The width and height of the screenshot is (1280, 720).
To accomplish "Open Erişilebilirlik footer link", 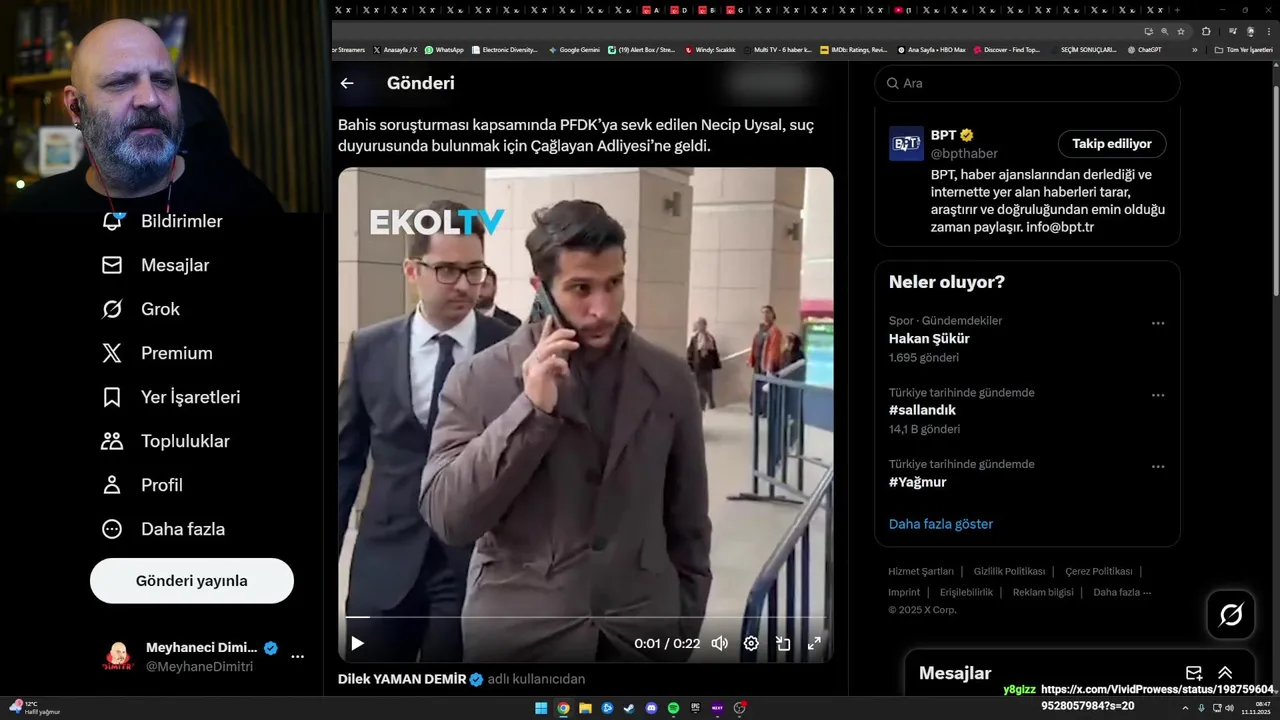I will (x=966, y=592).
